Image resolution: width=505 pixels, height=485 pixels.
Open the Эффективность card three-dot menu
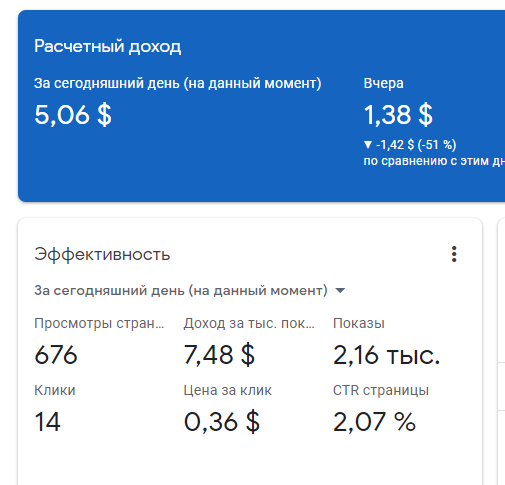454,254
